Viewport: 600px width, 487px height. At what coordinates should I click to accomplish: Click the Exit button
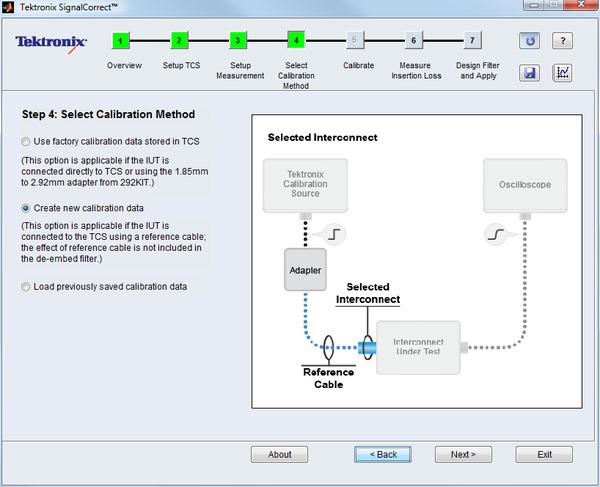(544, 454)
